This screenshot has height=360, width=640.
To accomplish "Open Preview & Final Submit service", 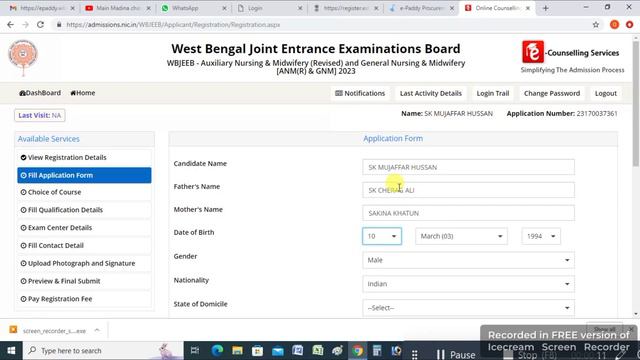I will tap(84, 281).
